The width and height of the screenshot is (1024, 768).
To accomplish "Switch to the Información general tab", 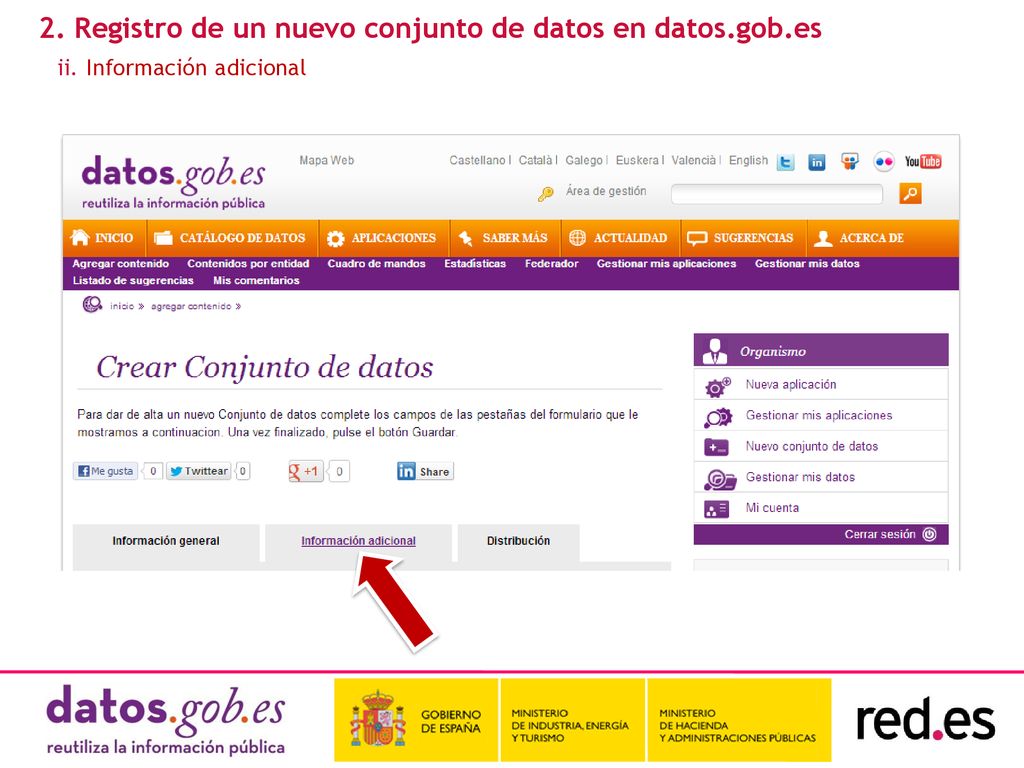I will click(166, 541).
